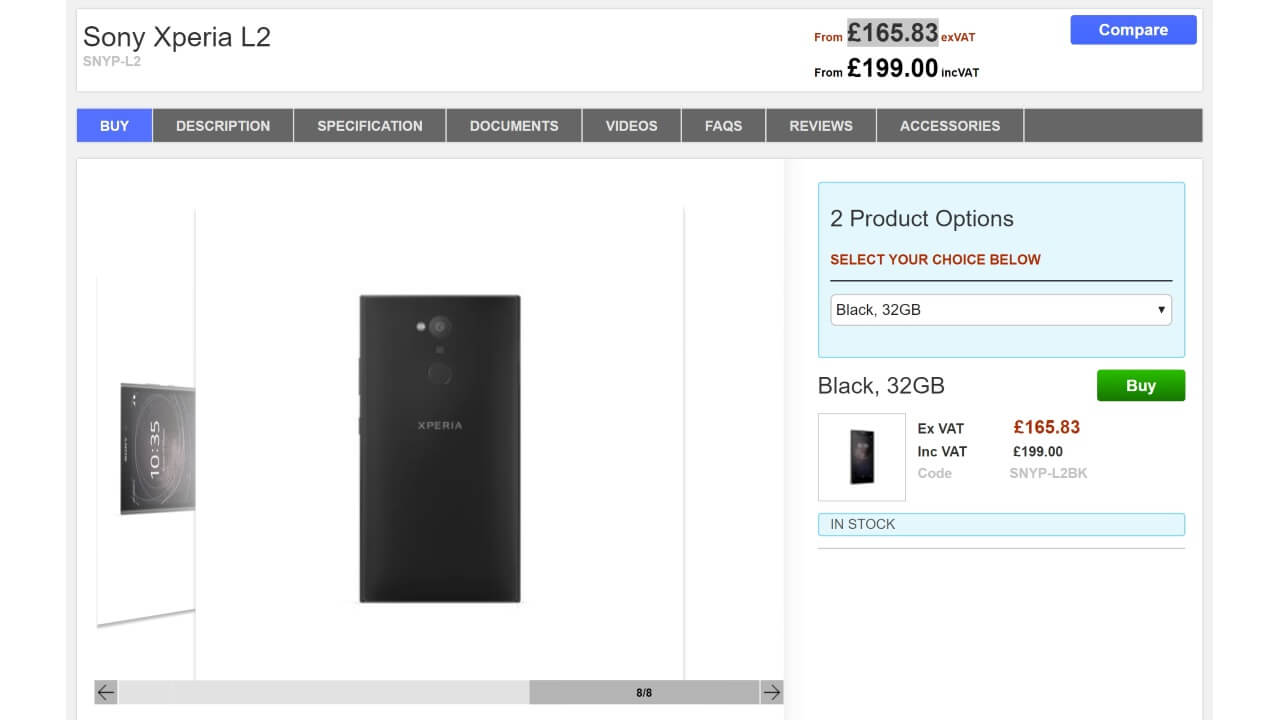View the Videos tab
The height and width of the screenshot is (720, 1280).
click(632, 126)
